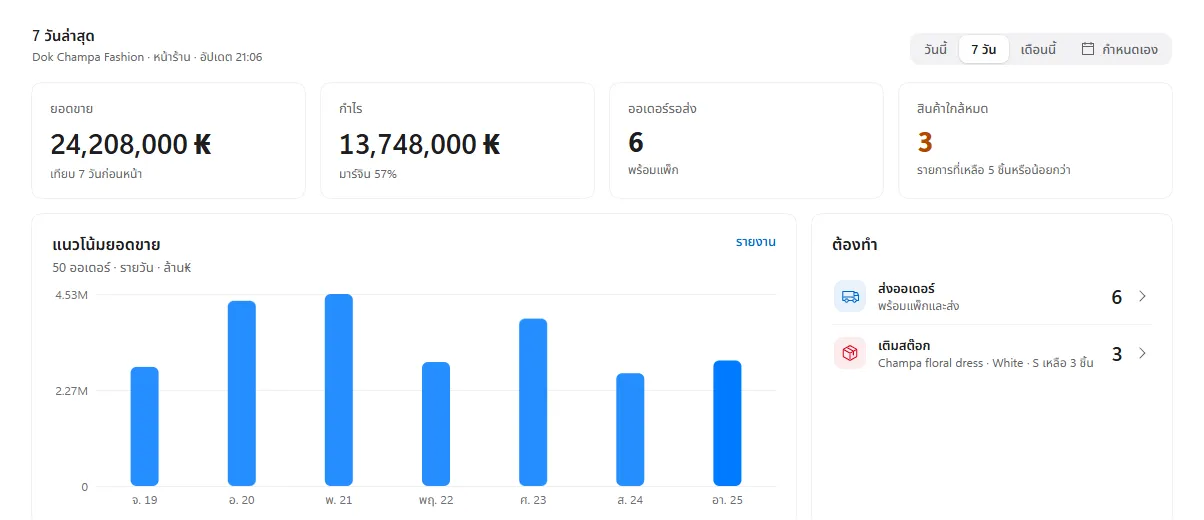Image resolution: width=1204 pixels, height=520 pixels.
Task: Expand the เติมสต๊อก row chevron
Action: (x=1142, y=354)
